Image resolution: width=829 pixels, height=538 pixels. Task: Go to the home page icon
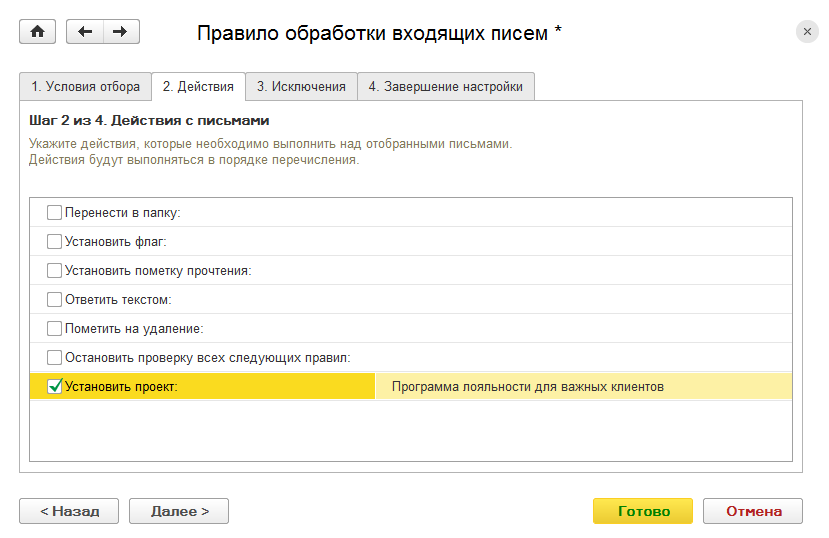coord(38,32)
